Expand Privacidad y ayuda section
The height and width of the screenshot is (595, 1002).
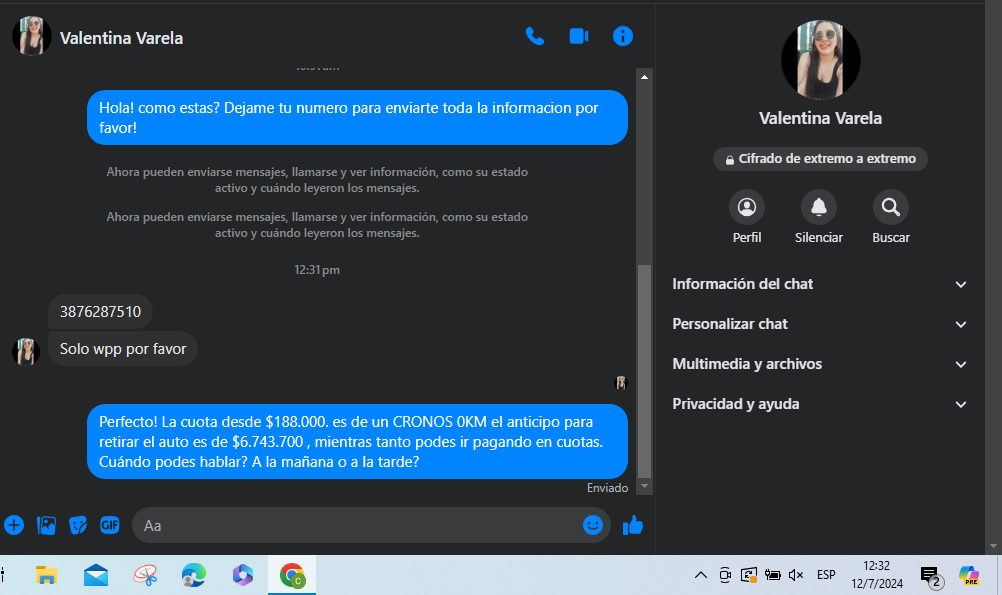click(820, 404)
